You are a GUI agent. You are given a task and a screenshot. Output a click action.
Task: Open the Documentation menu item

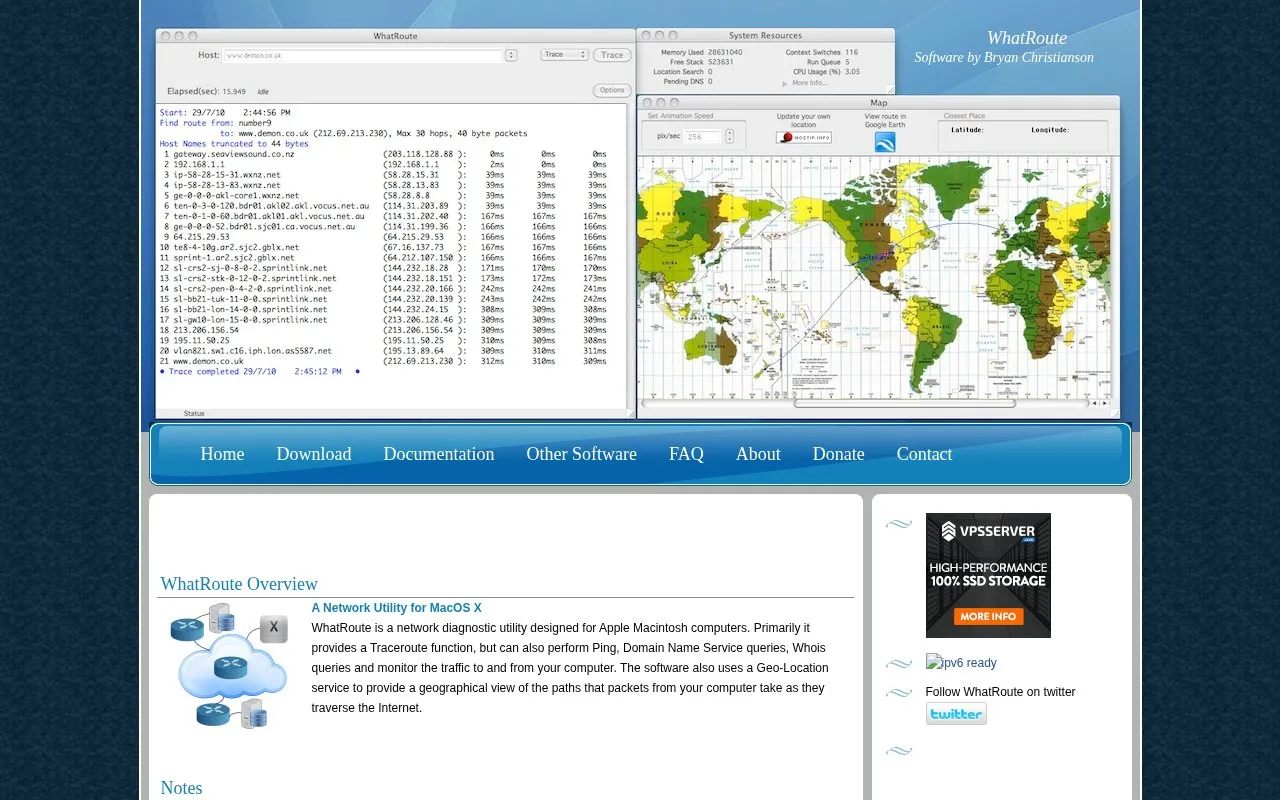point(439,454)
